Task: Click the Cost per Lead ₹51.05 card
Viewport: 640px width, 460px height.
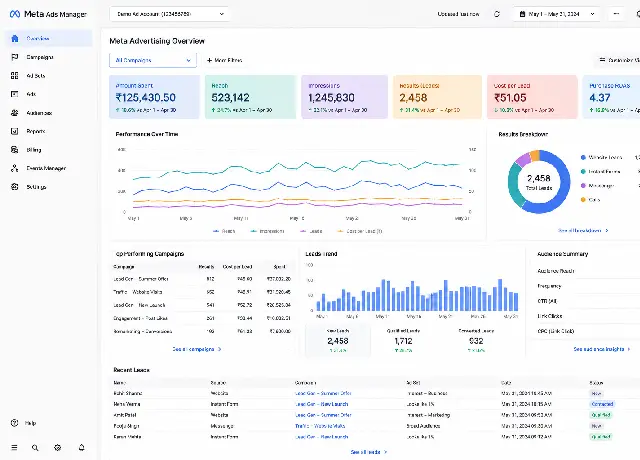Action: (x=532, y=97)
